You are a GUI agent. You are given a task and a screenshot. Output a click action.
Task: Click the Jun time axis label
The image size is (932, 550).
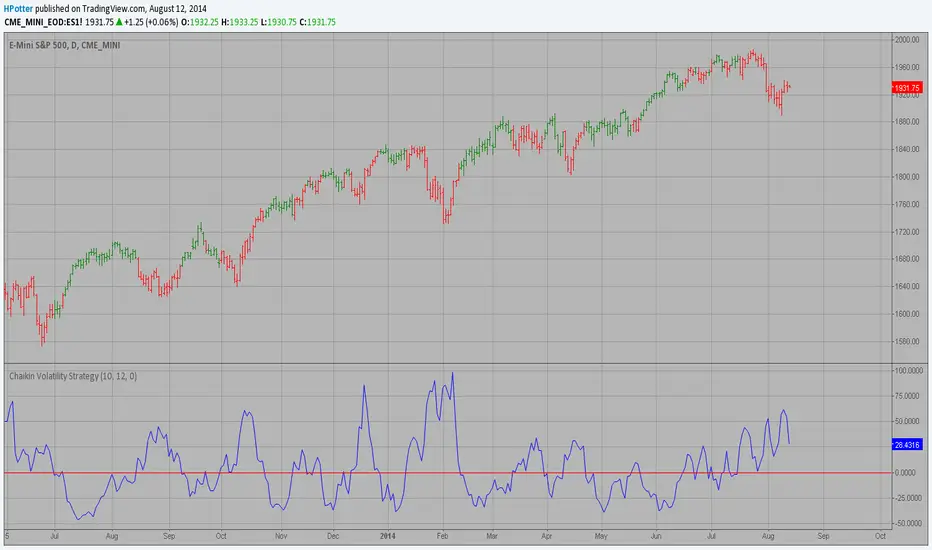656,536
